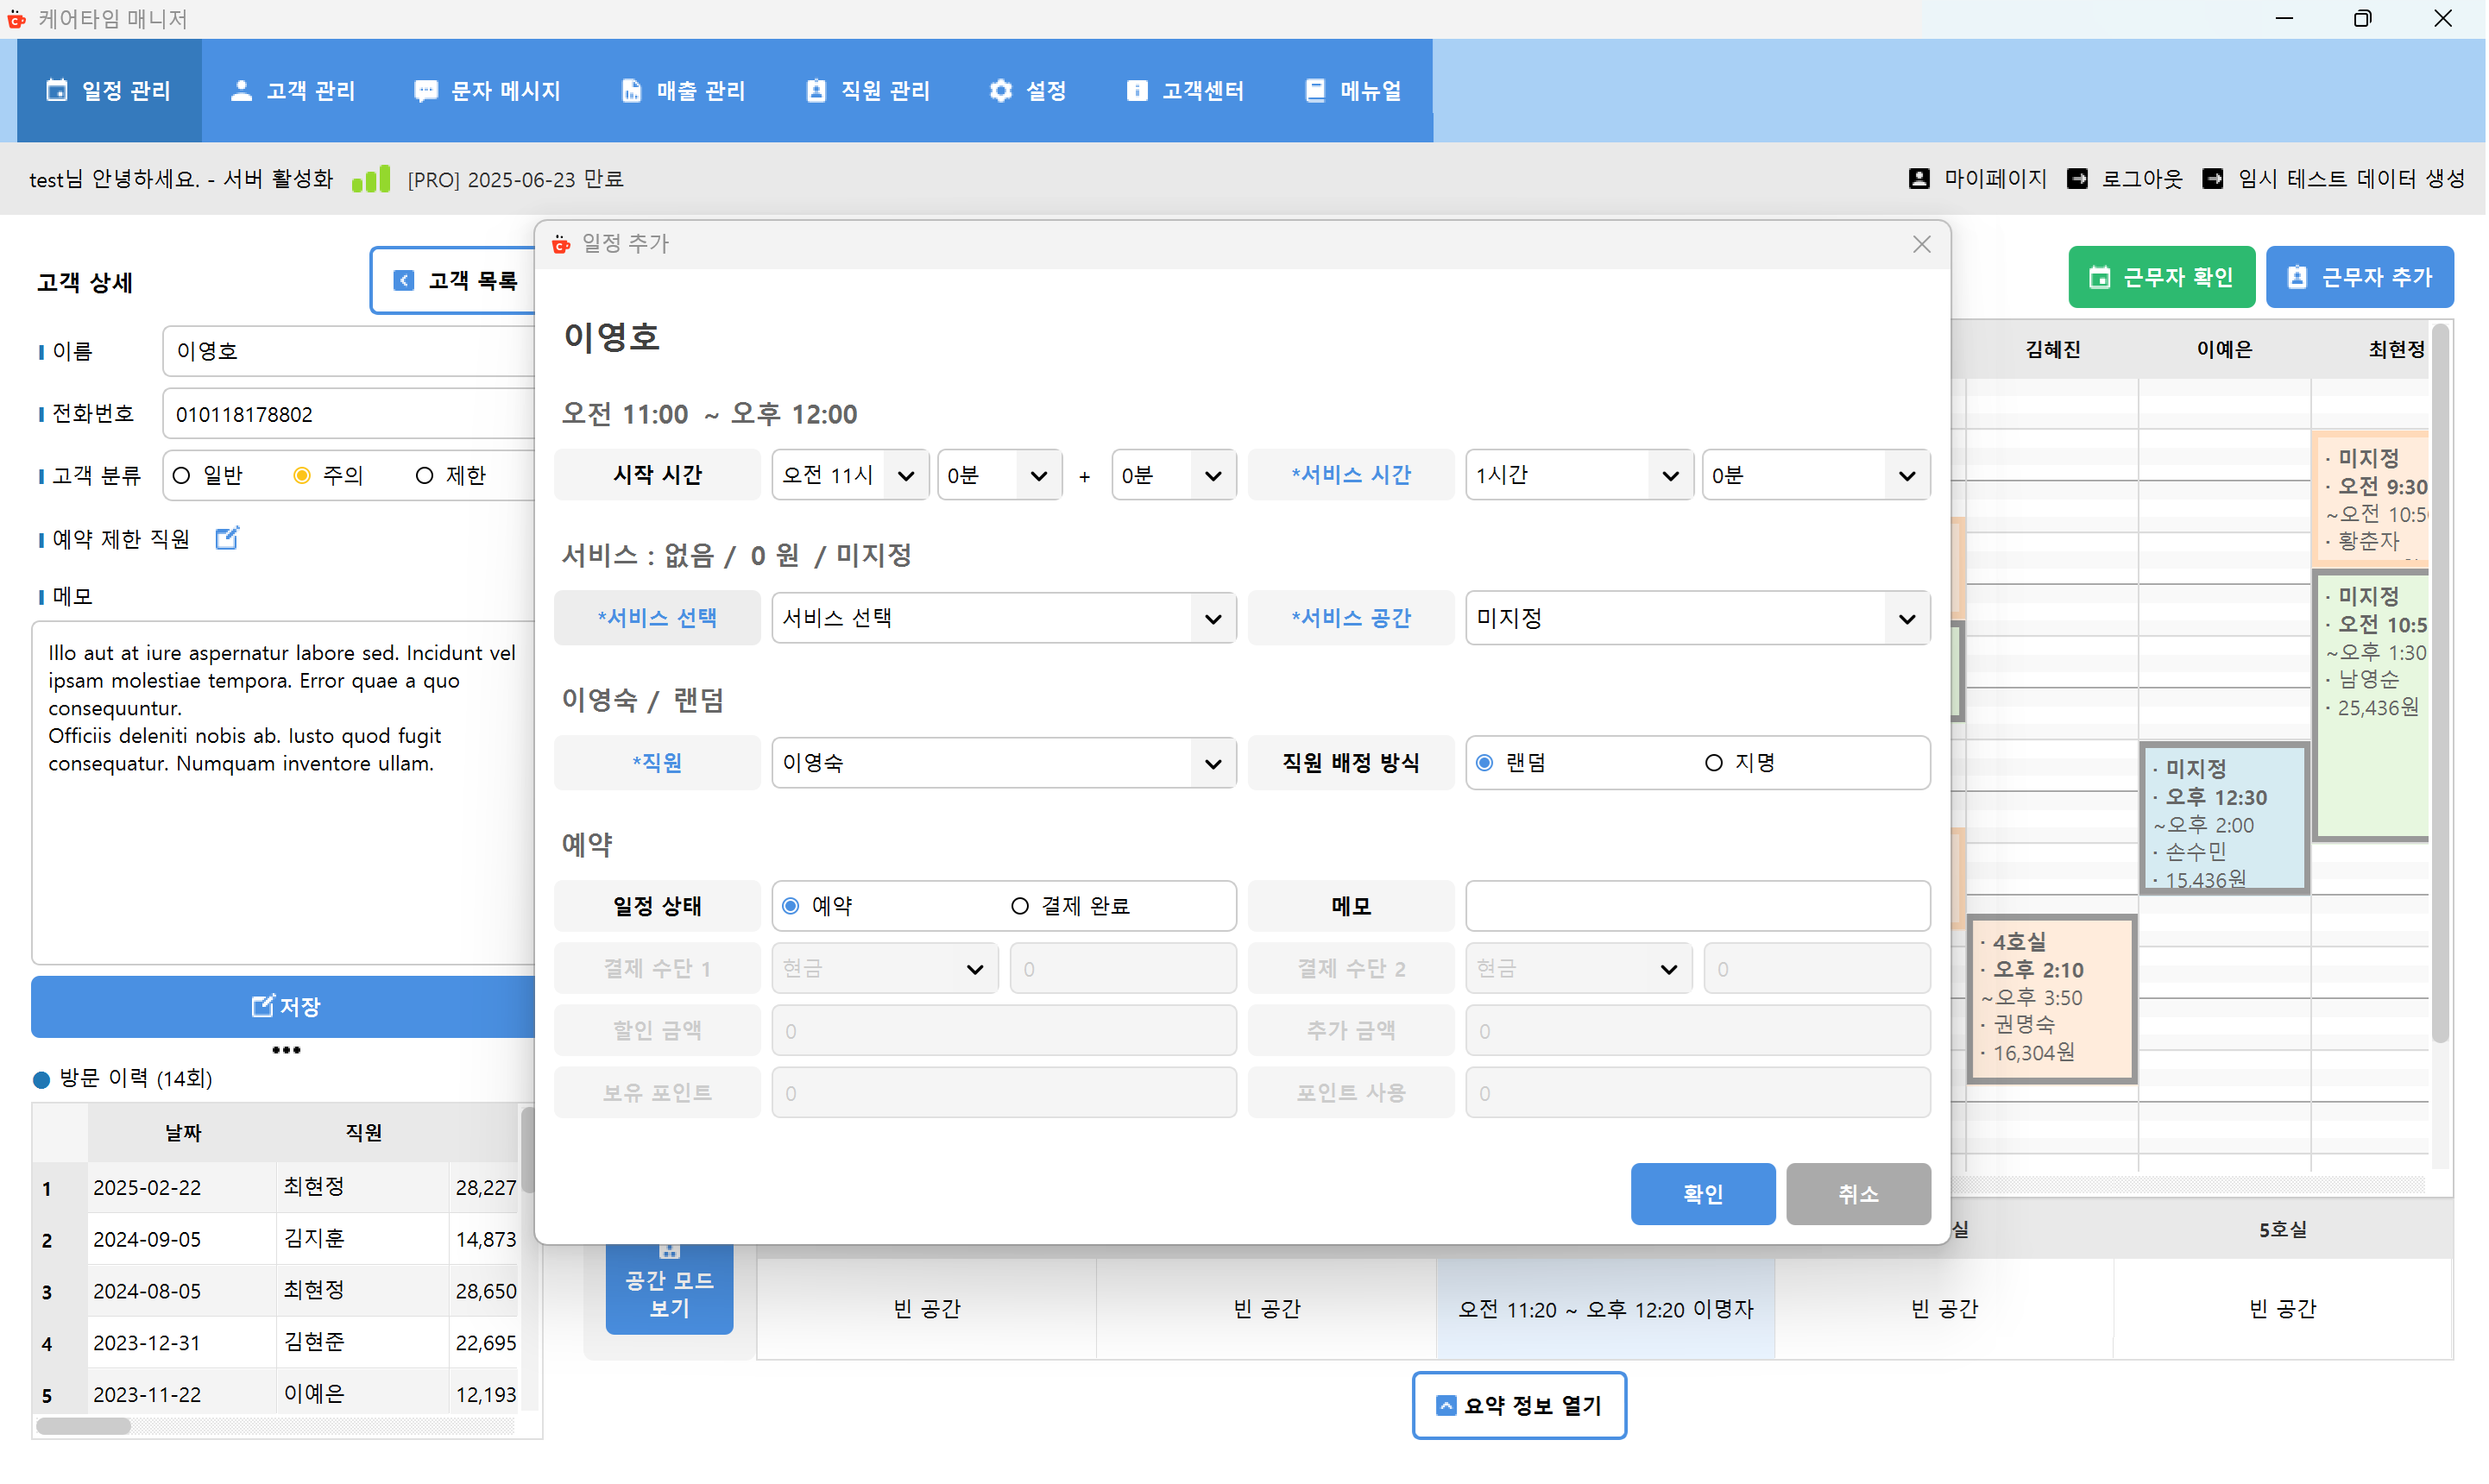
Task: Click the 임시 테스트 데이터 생성 icon
Action: 2213,178
